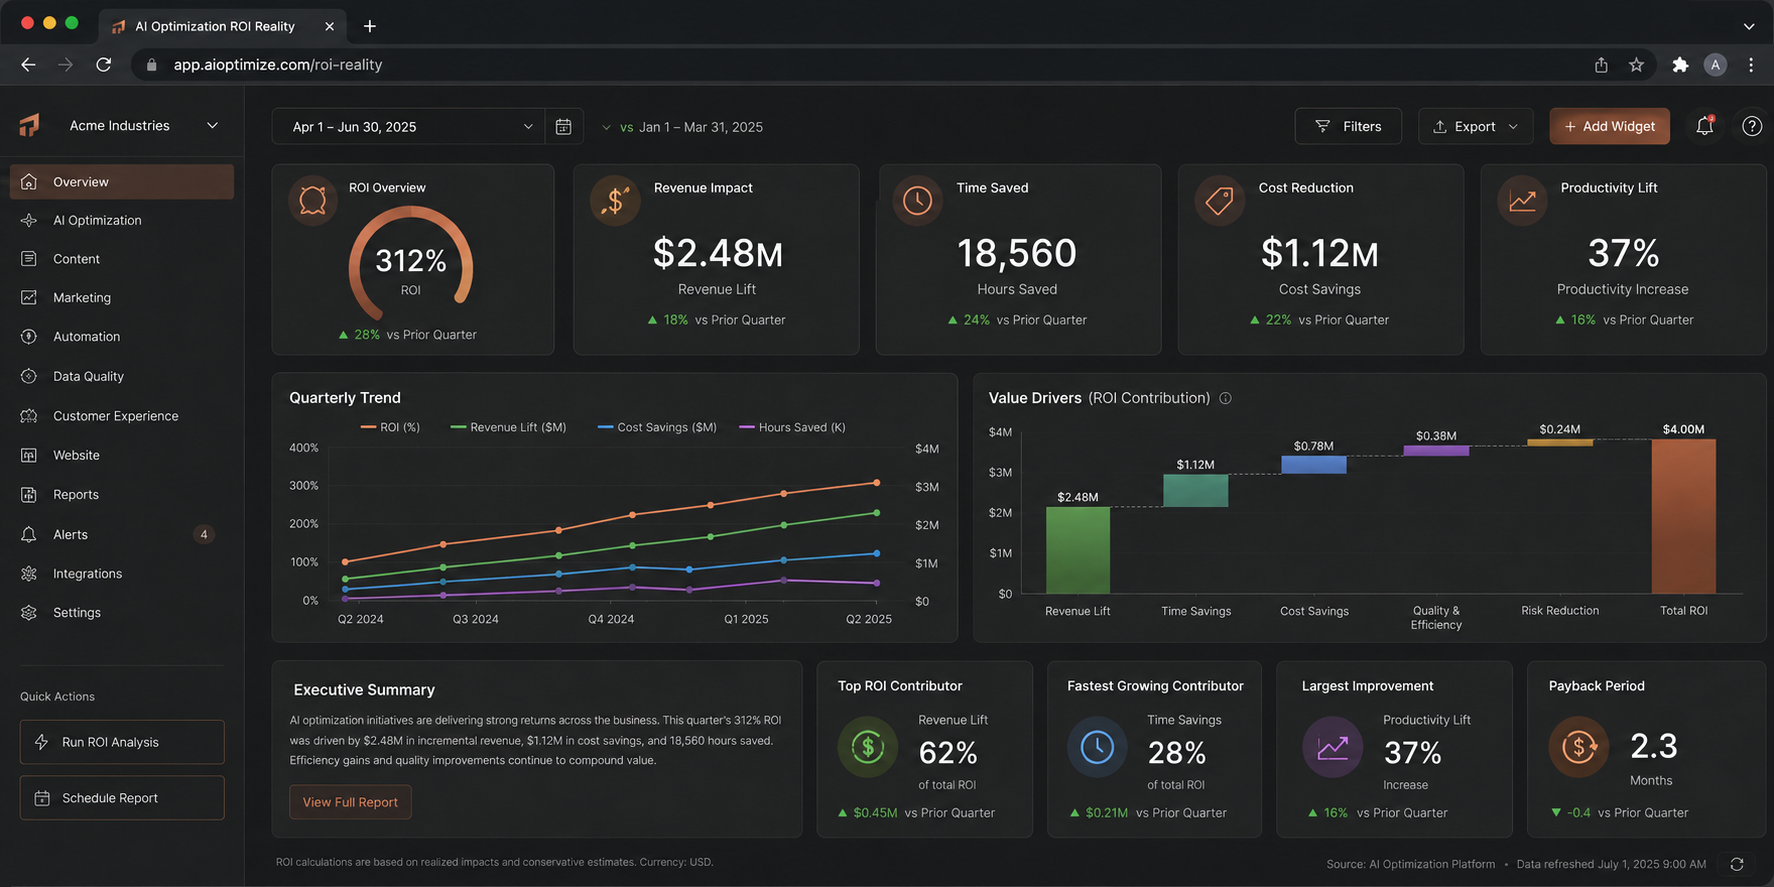Click the $2.48M Revenue Lift value
This screenshot has height=887, width=1774.
(717, 253)
